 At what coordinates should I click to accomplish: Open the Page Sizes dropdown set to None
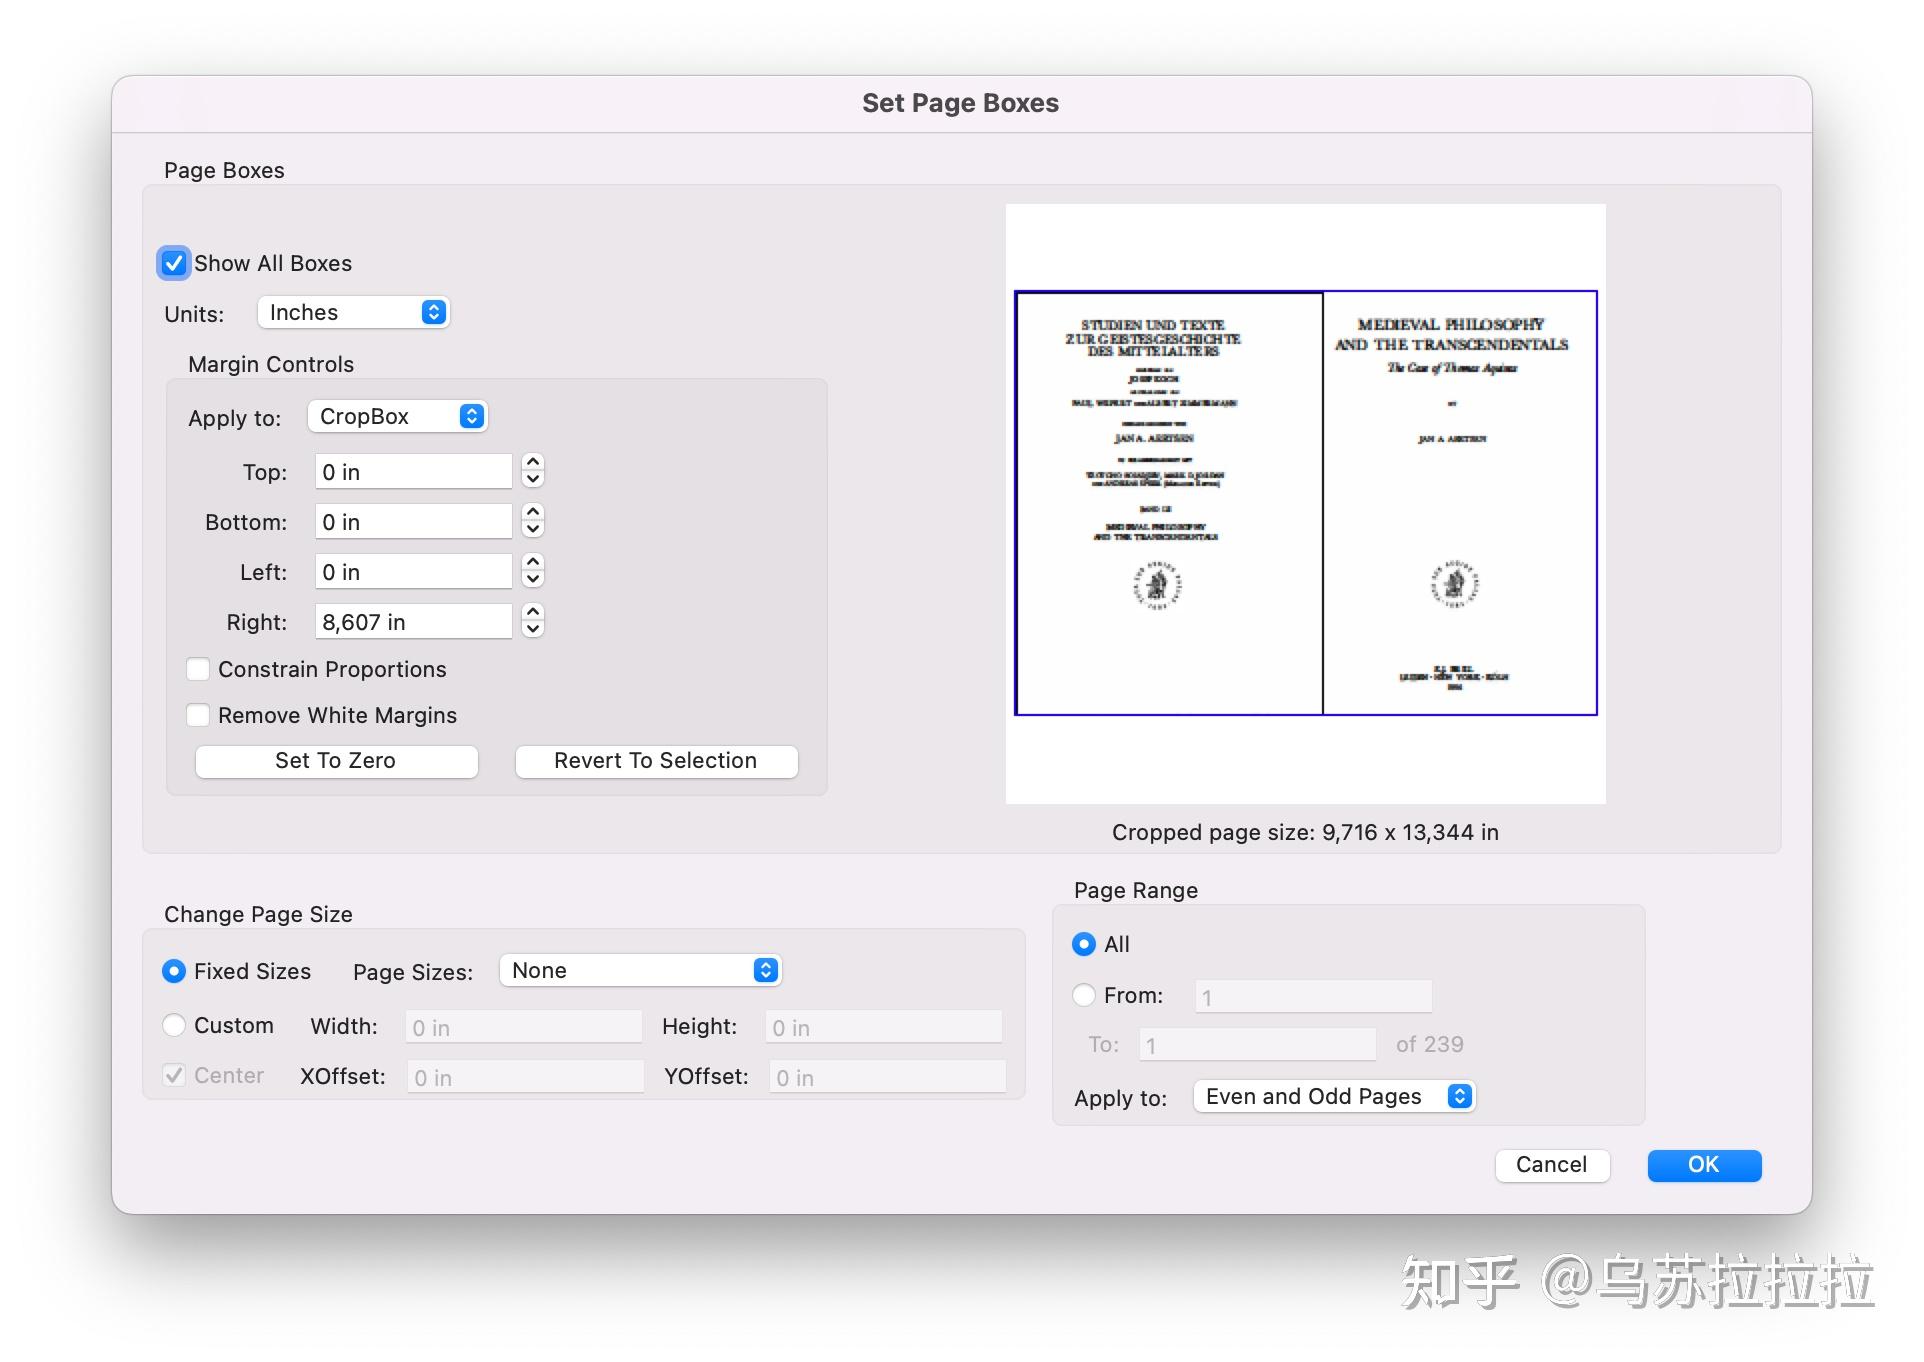(x=640, y=969)
